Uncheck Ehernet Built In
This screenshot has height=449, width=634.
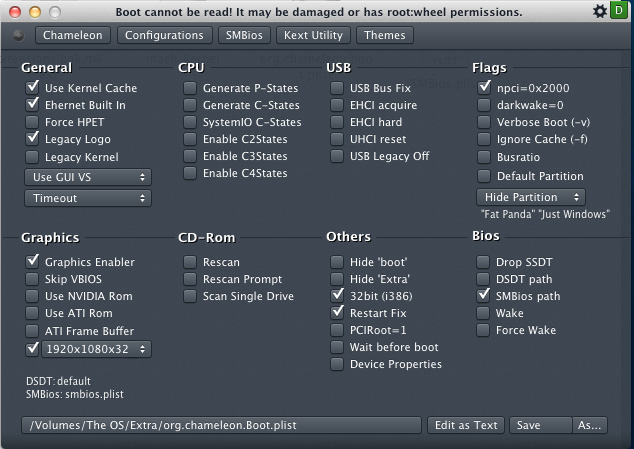pos(32,104)
